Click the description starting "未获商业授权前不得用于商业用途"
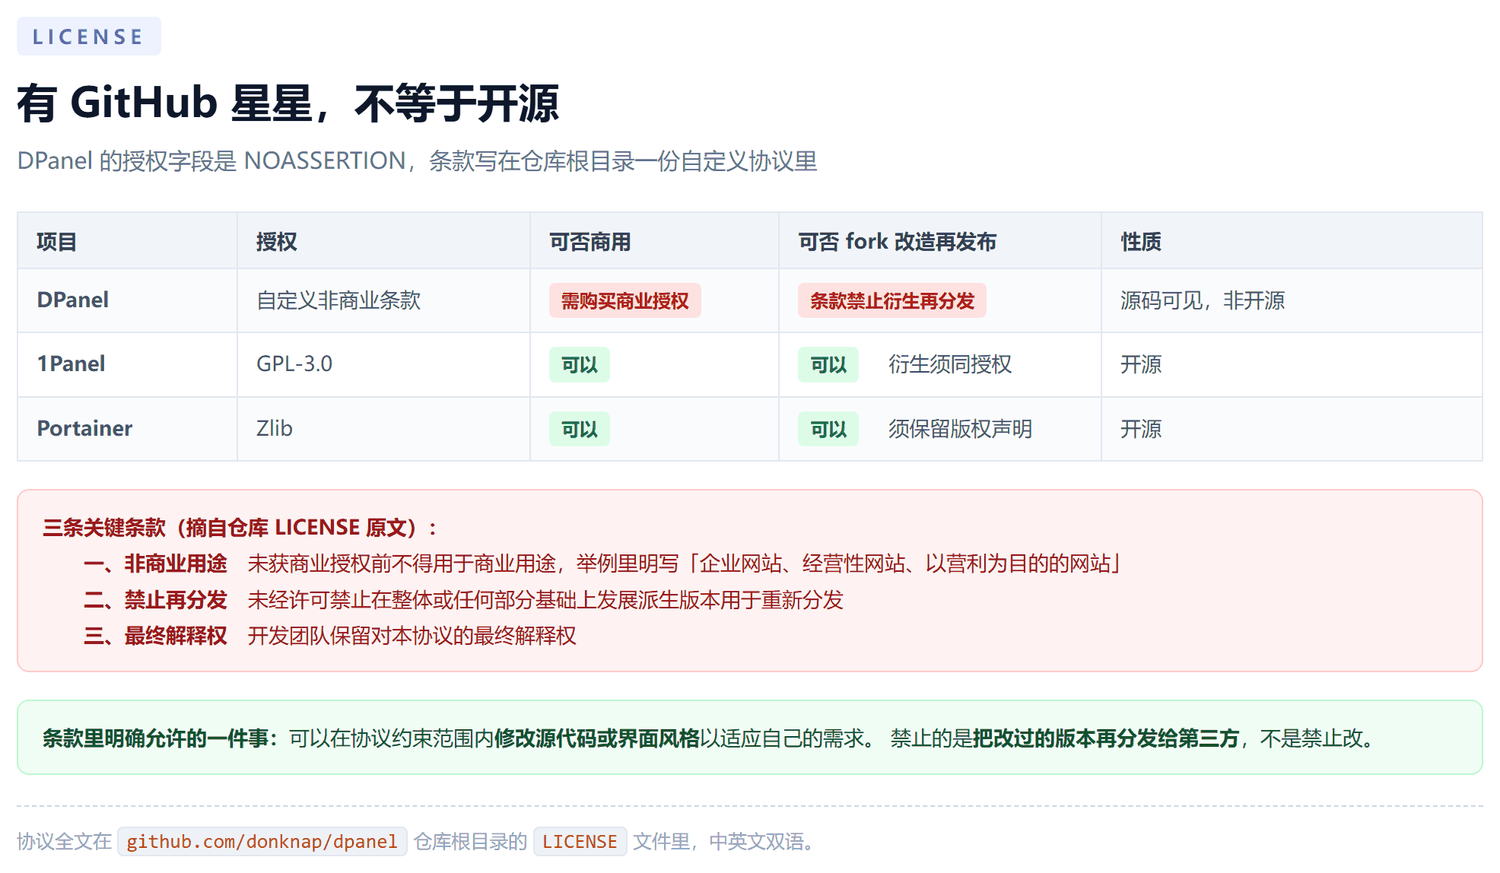The width and height of the screenshot is (1500, 873). [684, 563]
